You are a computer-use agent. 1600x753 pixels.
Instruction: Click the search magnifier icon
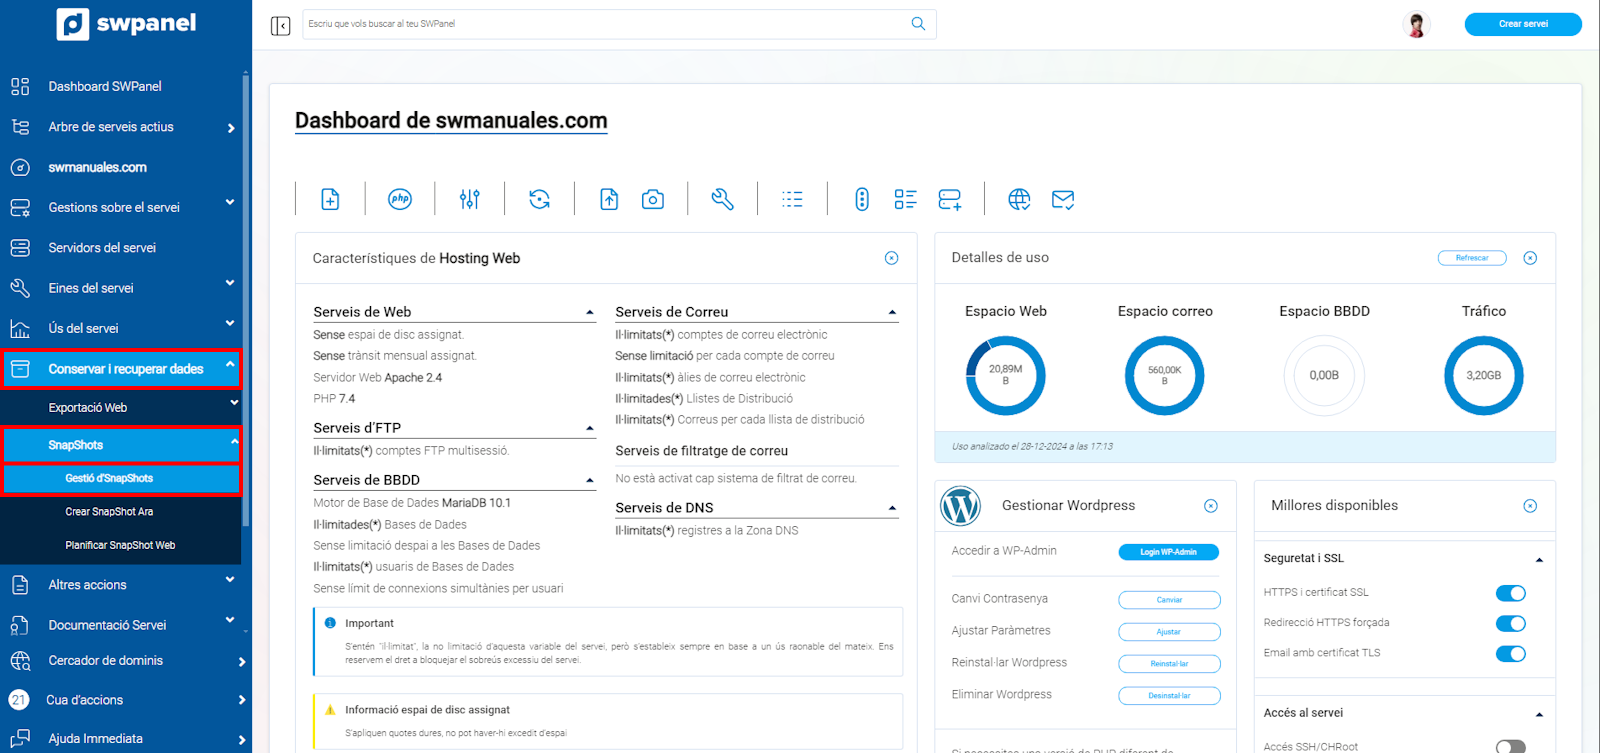[x=918, y=24]
